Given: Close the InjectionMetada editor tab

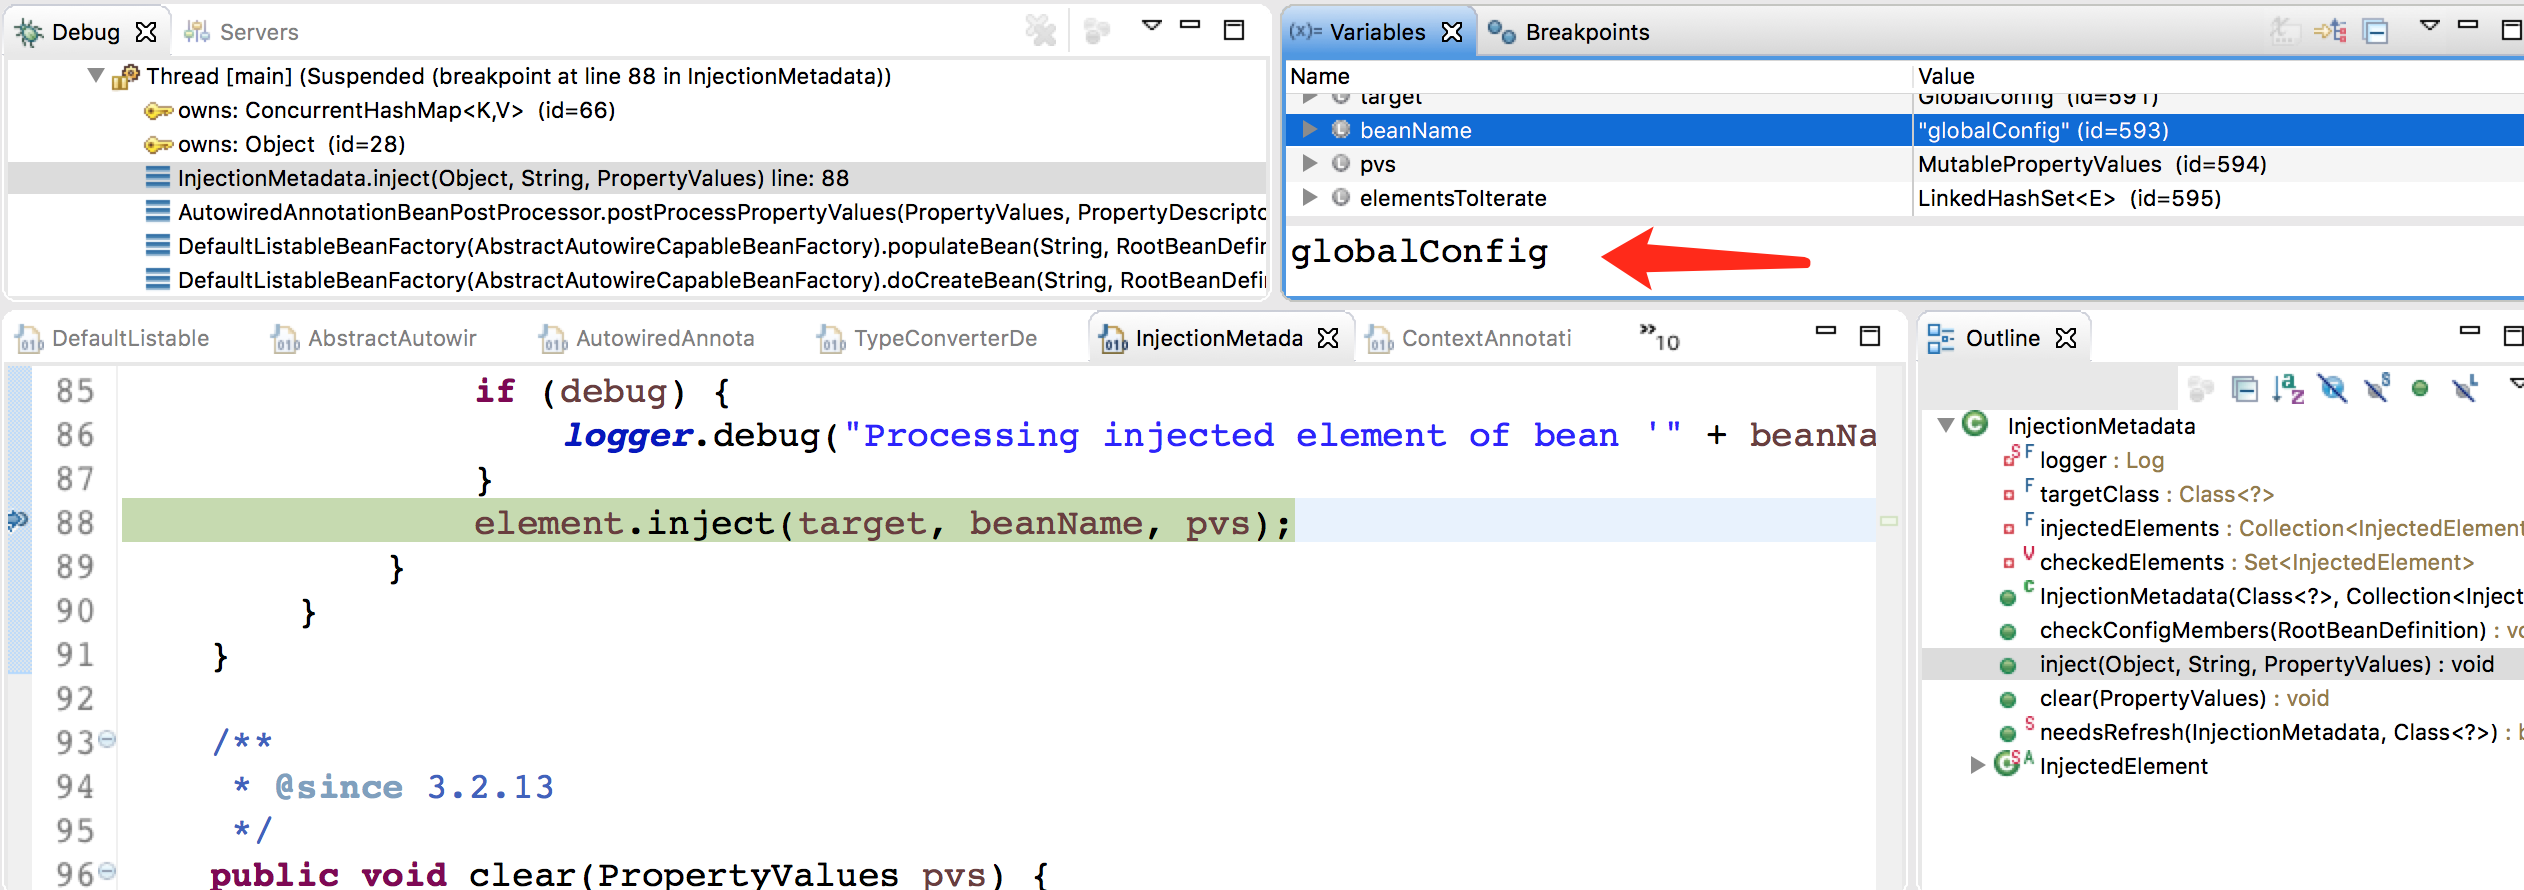Looking at the screenshot, I should pyautogui.click(x=1328, y=339).
